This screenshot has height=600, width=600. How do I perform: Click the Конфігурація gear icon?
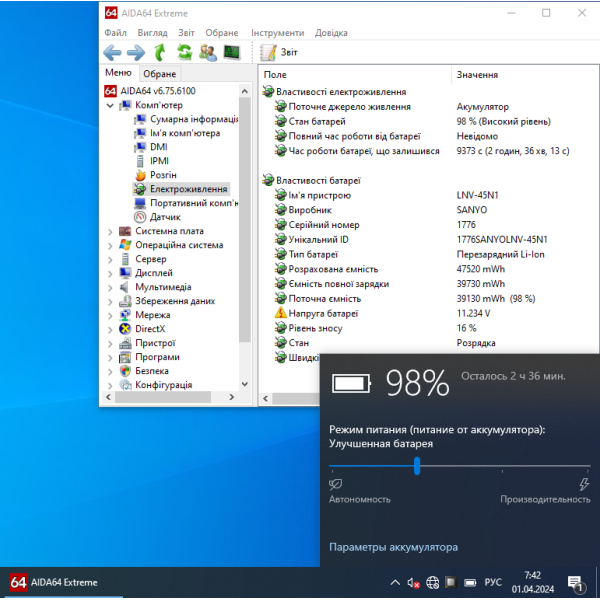[x=125, y=385]
